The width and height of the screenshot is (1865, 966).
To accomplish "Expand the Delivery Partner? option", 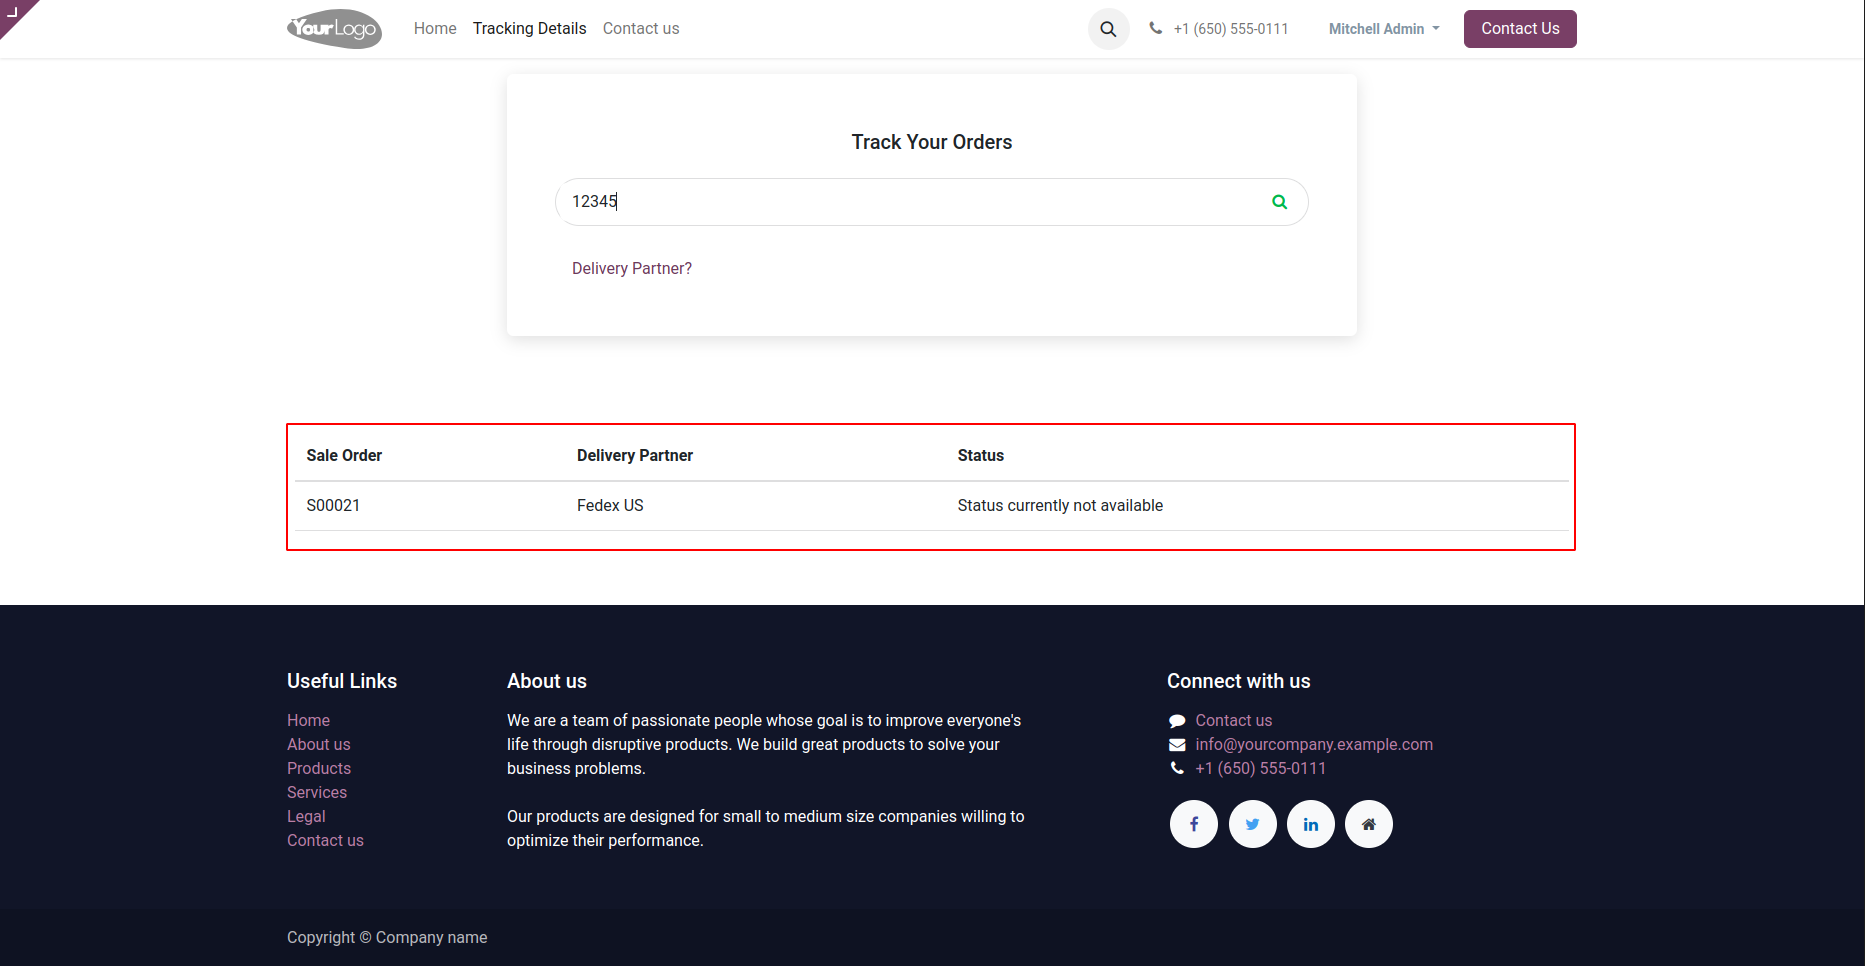I will pyautogui.click(x=632, y=268).
